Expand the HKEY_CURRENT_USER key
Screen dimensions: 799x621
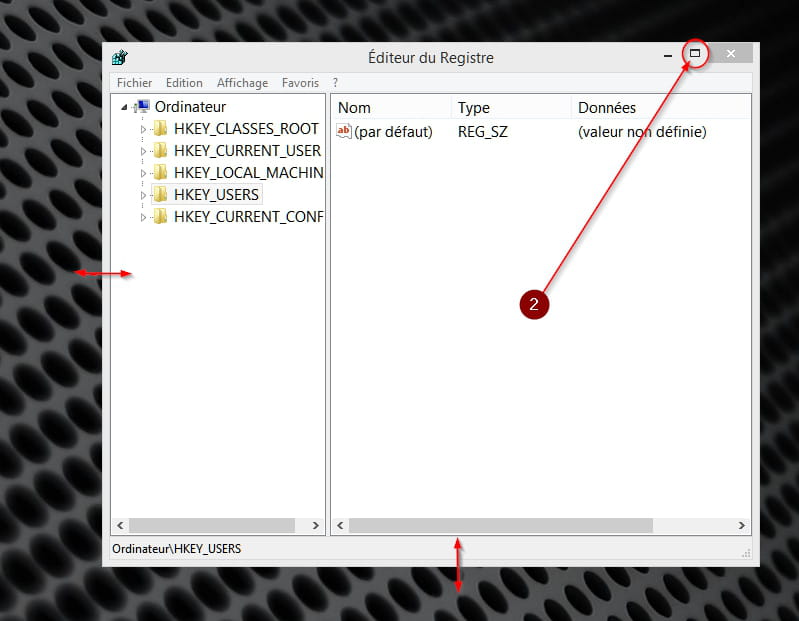(x=143, y=151)
